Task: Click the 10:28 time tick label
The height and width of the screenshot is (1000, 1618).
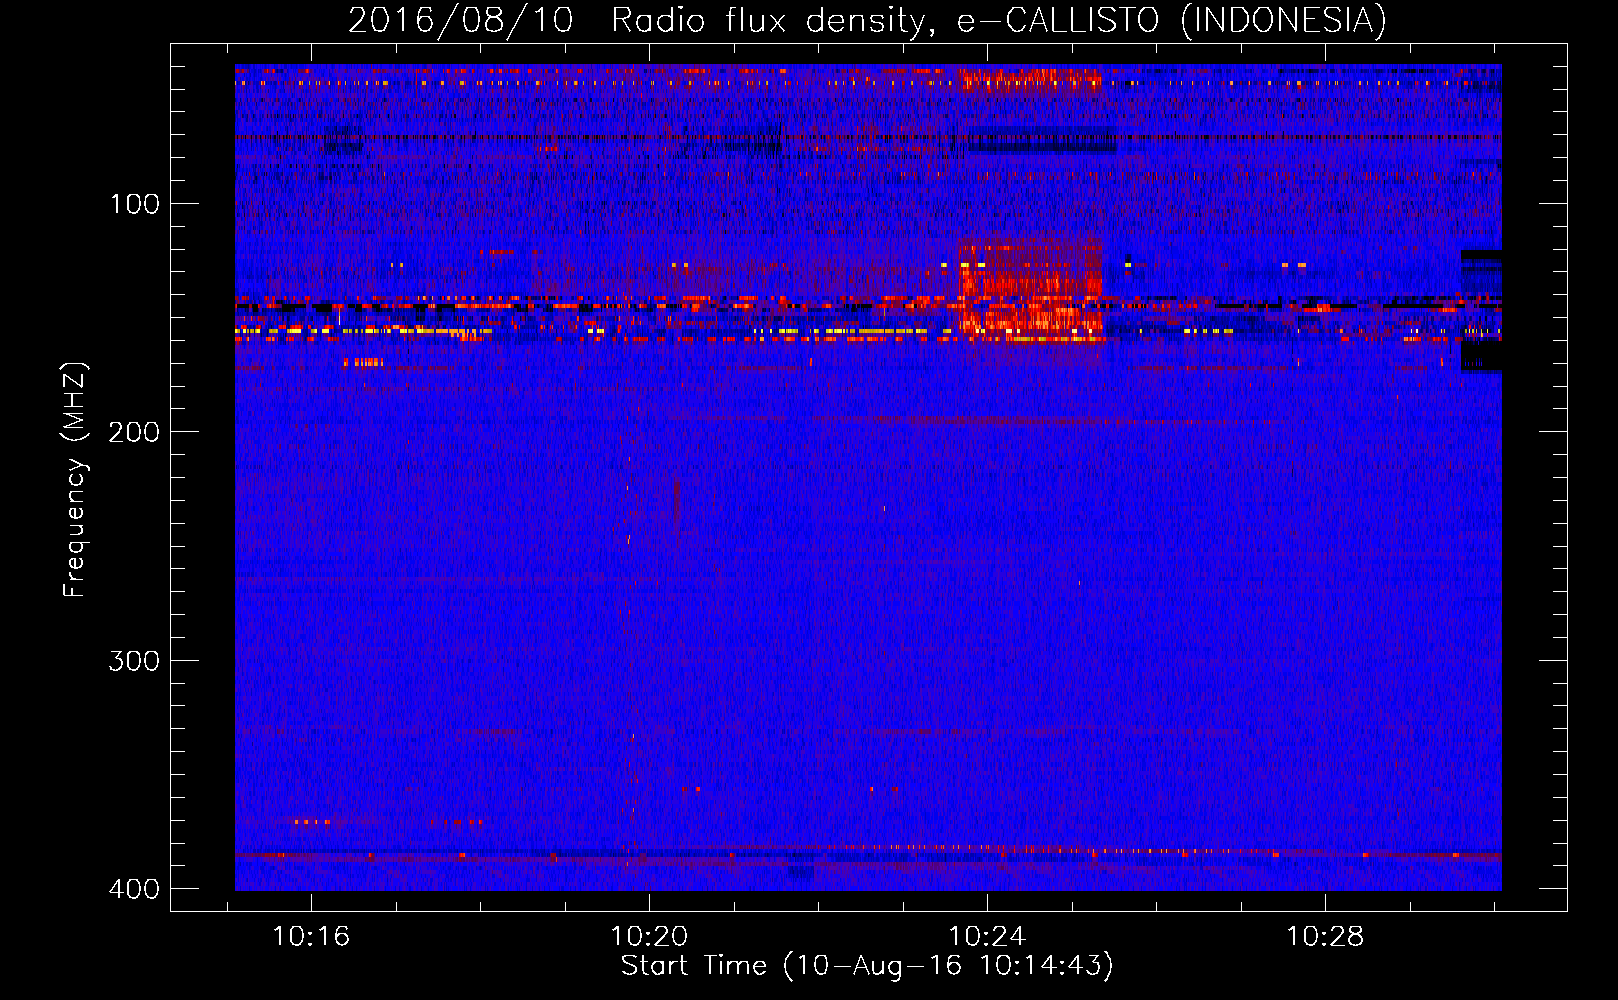Action: click(1325, 937)
